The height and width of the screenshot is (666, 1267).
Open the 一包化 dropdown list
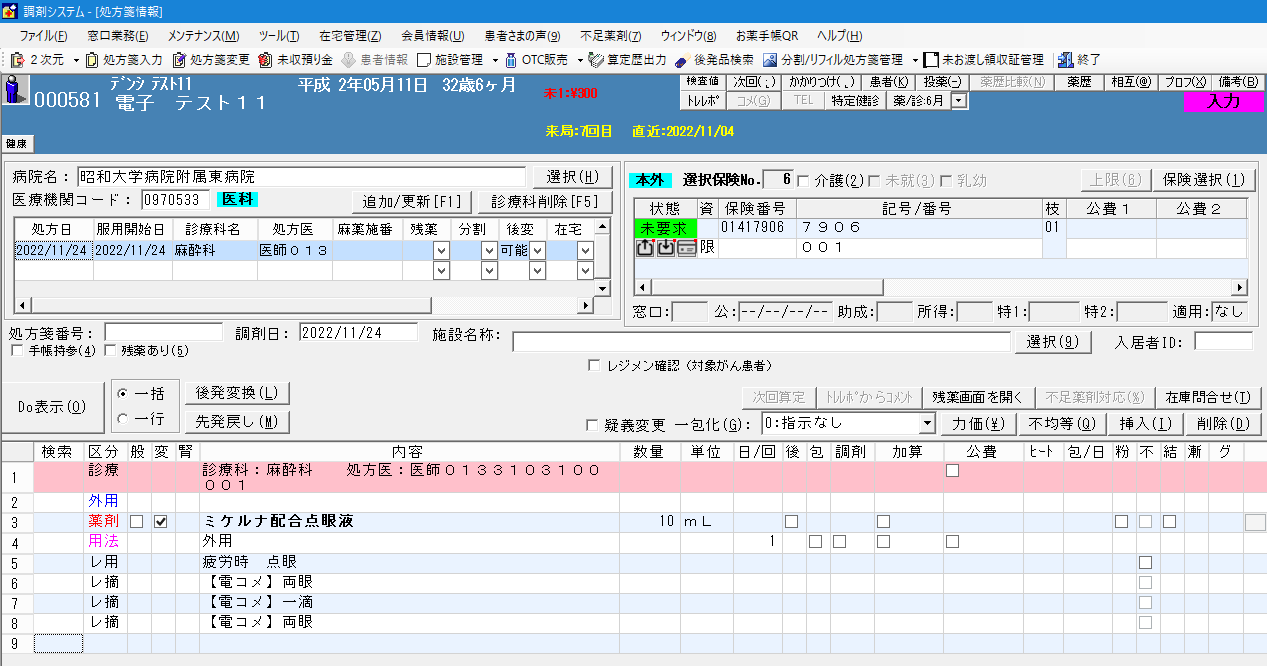pyautogui.click(x=926, y=424)
